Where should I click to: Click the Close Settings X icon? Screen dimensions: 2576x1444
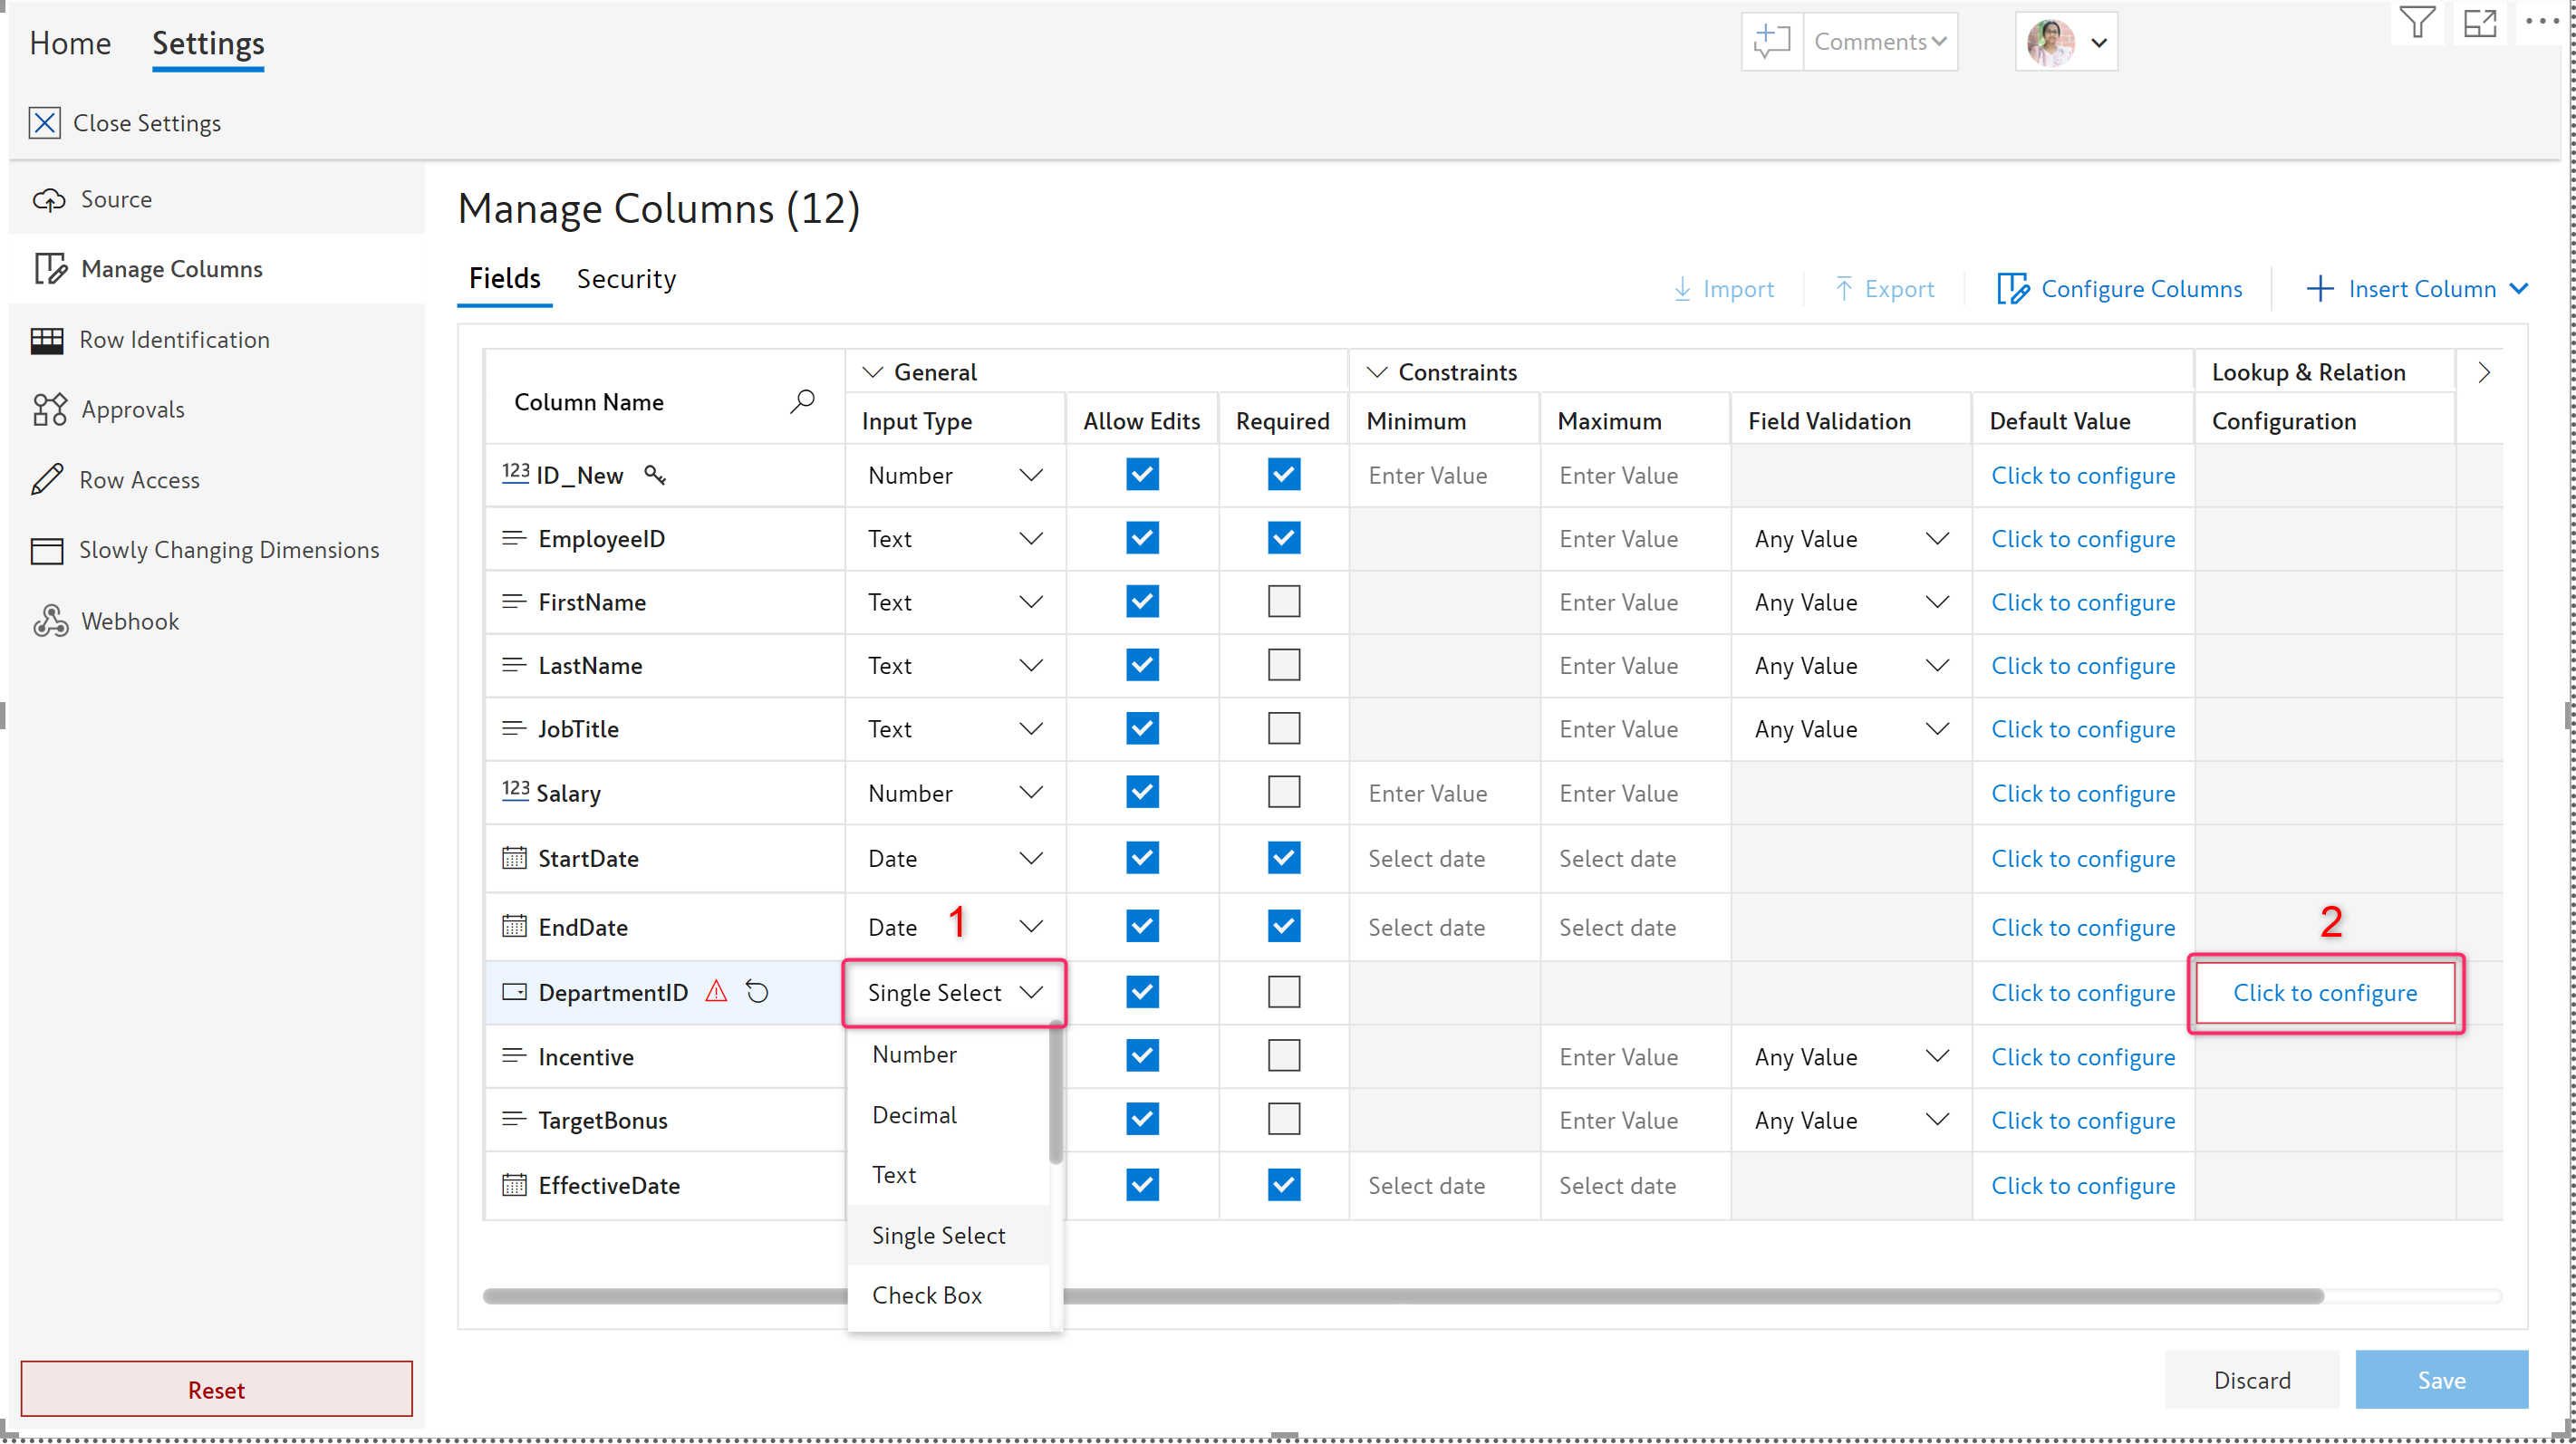coord(44,123)
